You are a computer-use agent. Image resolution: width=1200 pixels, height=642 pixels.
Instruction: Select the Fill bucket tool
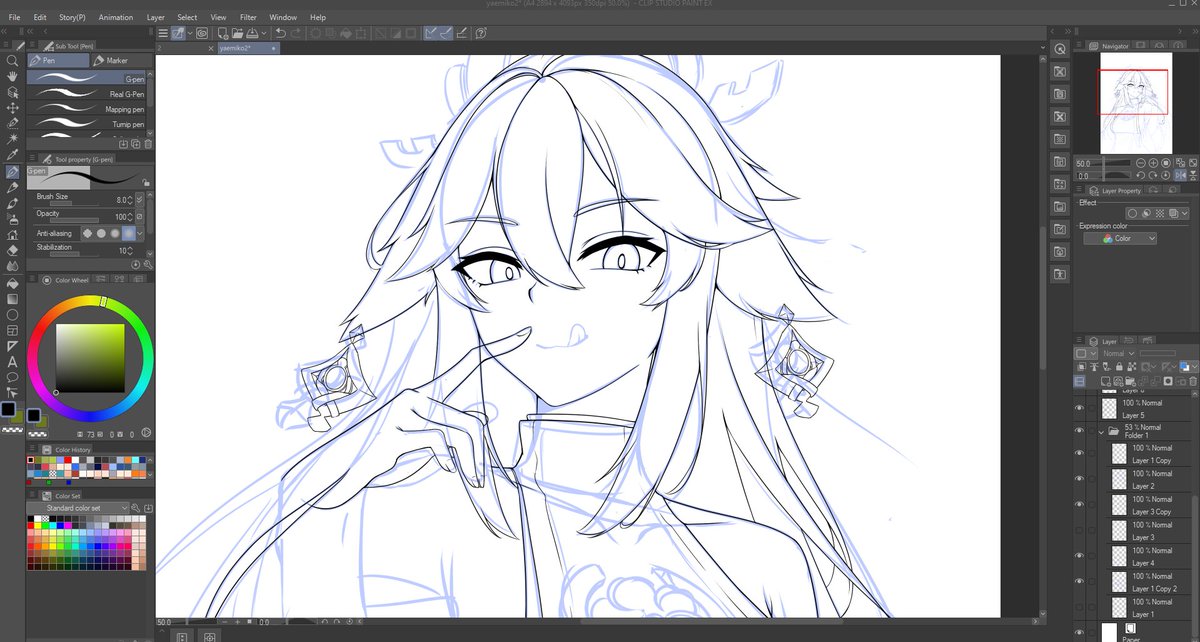[12, 282]
